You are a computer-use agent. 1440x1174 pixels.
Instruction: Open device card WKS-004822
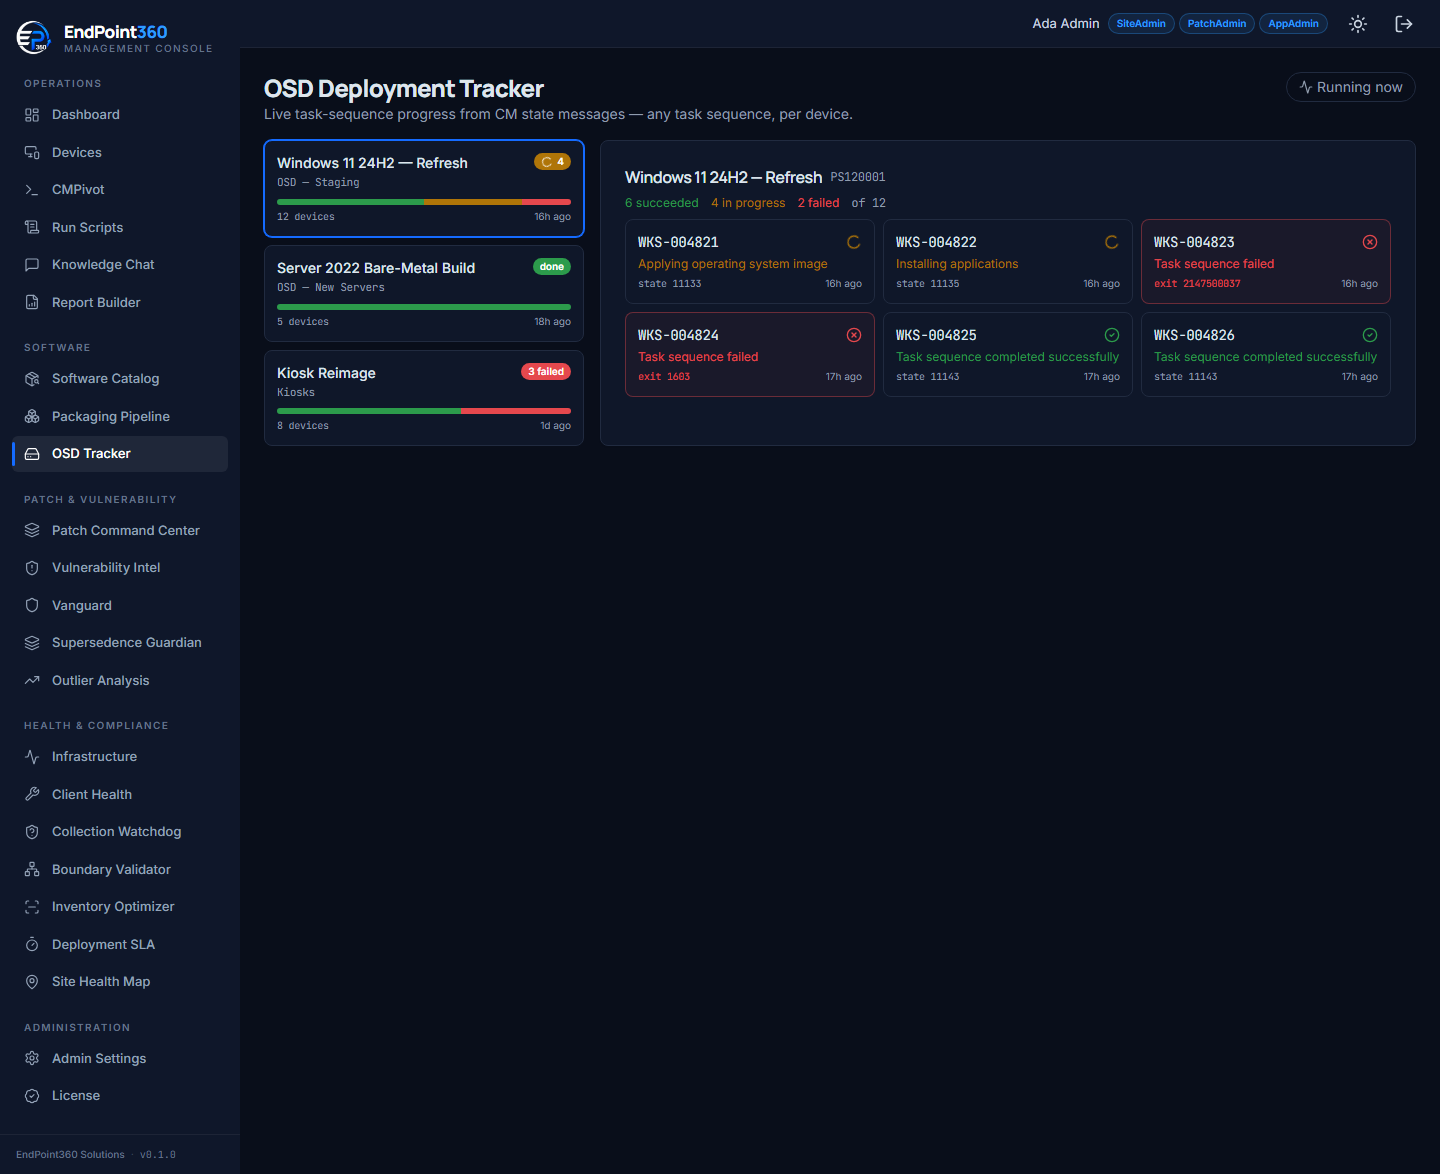coord(1008,261)
